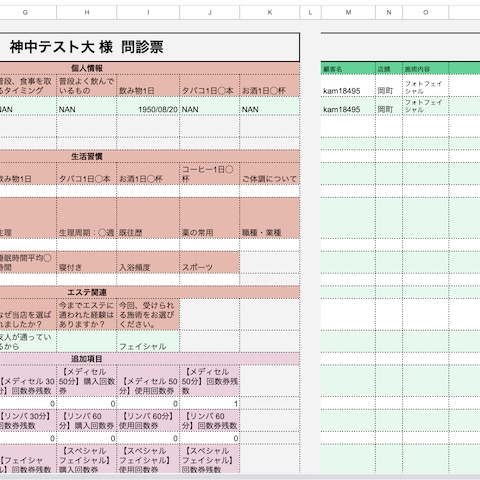The width and height of the screenshot is (480, 480).
Task: Select the エステ関連 section header cell
Action: point(150,292)
